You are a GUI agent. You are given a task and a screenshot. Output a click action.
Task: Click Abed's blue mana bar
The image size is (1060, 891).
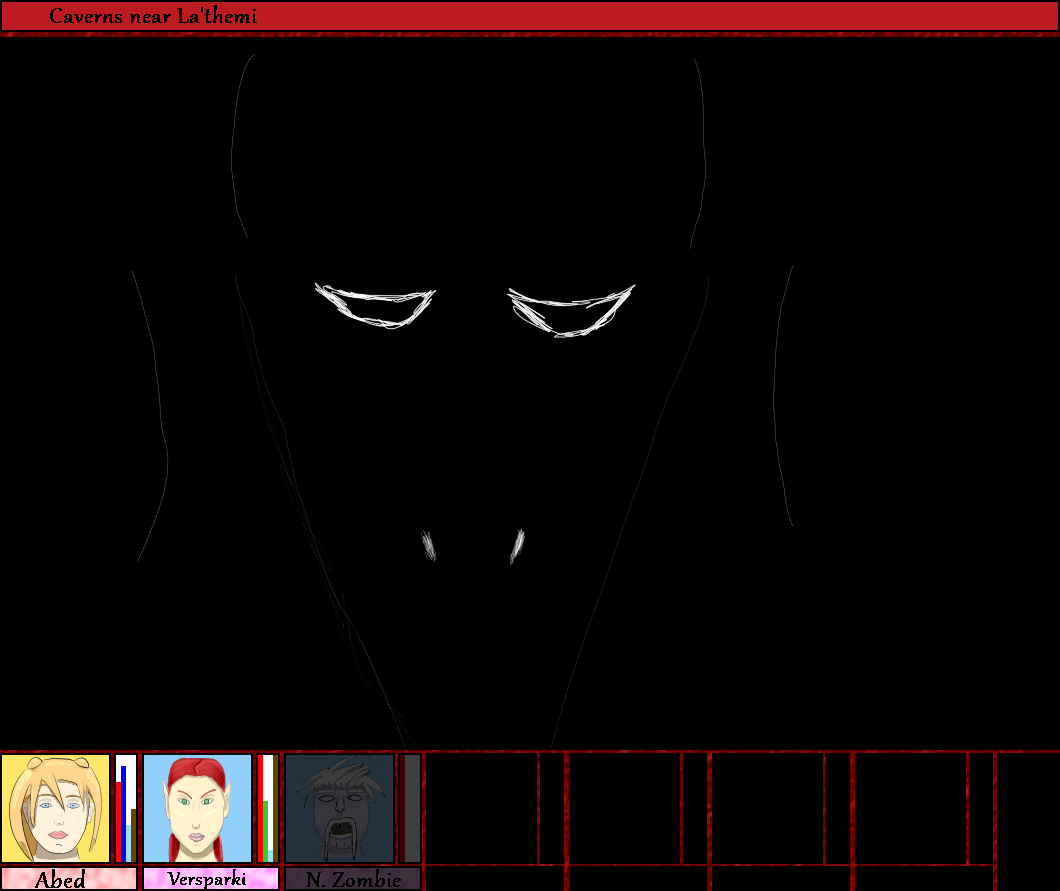pyautogui.click(x=123, y=815)
